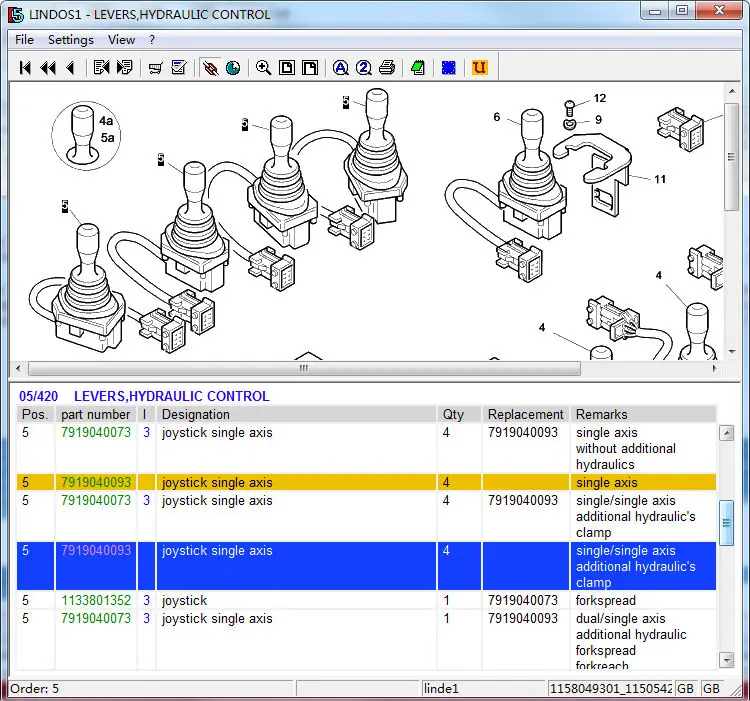The height and width of the screenshot is (701, 750).
Task: Click 'forkspread' remark text
Action: coord(606,600)
